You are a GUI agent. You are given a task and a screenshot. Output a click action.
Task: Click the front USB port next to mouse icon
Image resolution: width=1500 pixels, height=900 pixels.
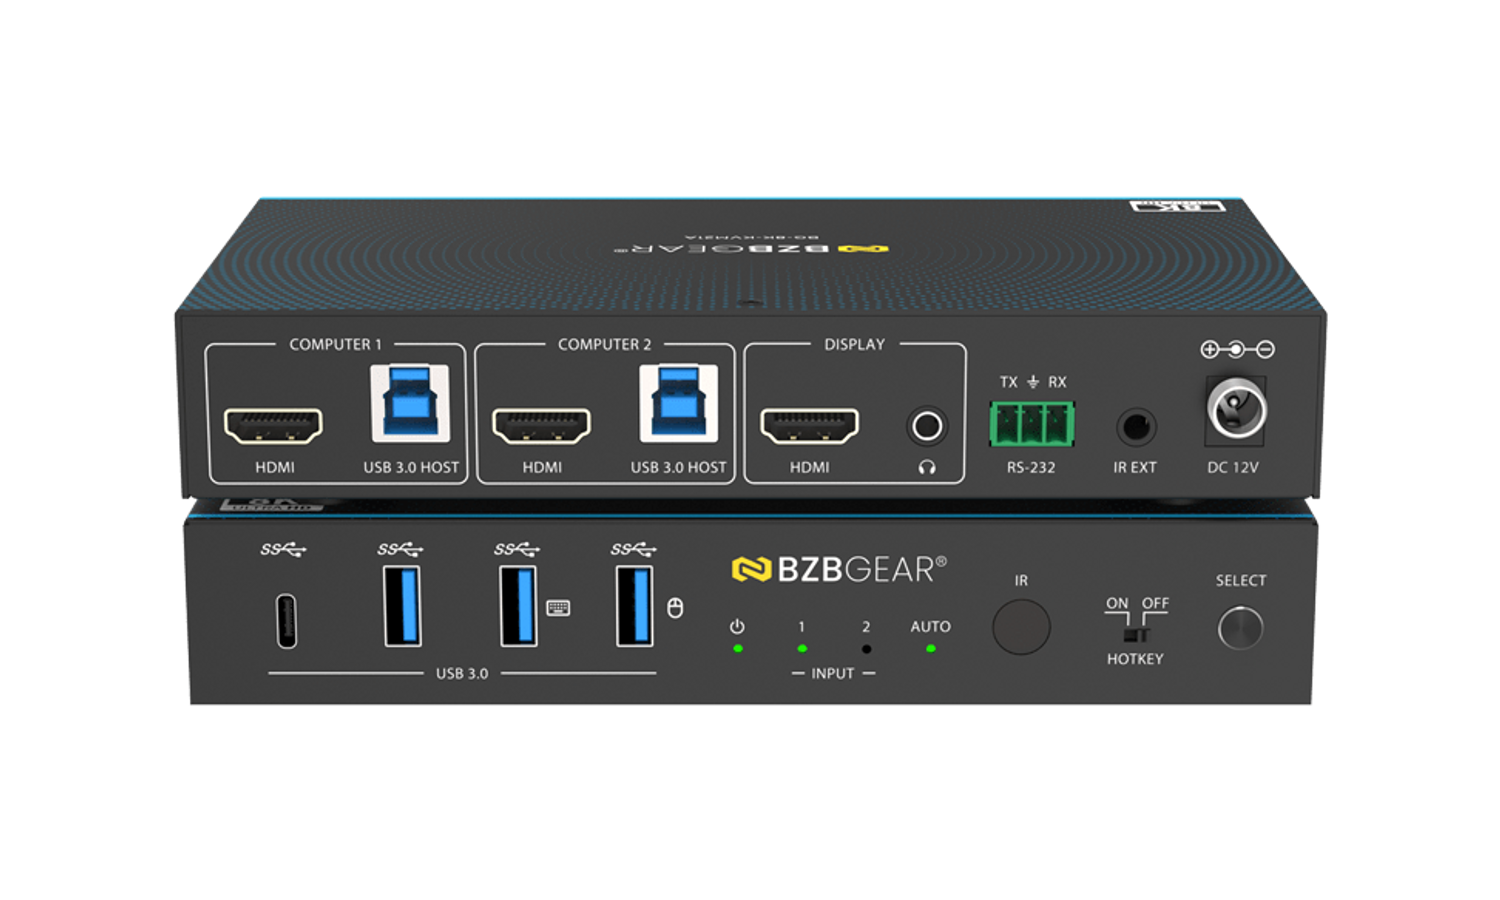point(635,606)
